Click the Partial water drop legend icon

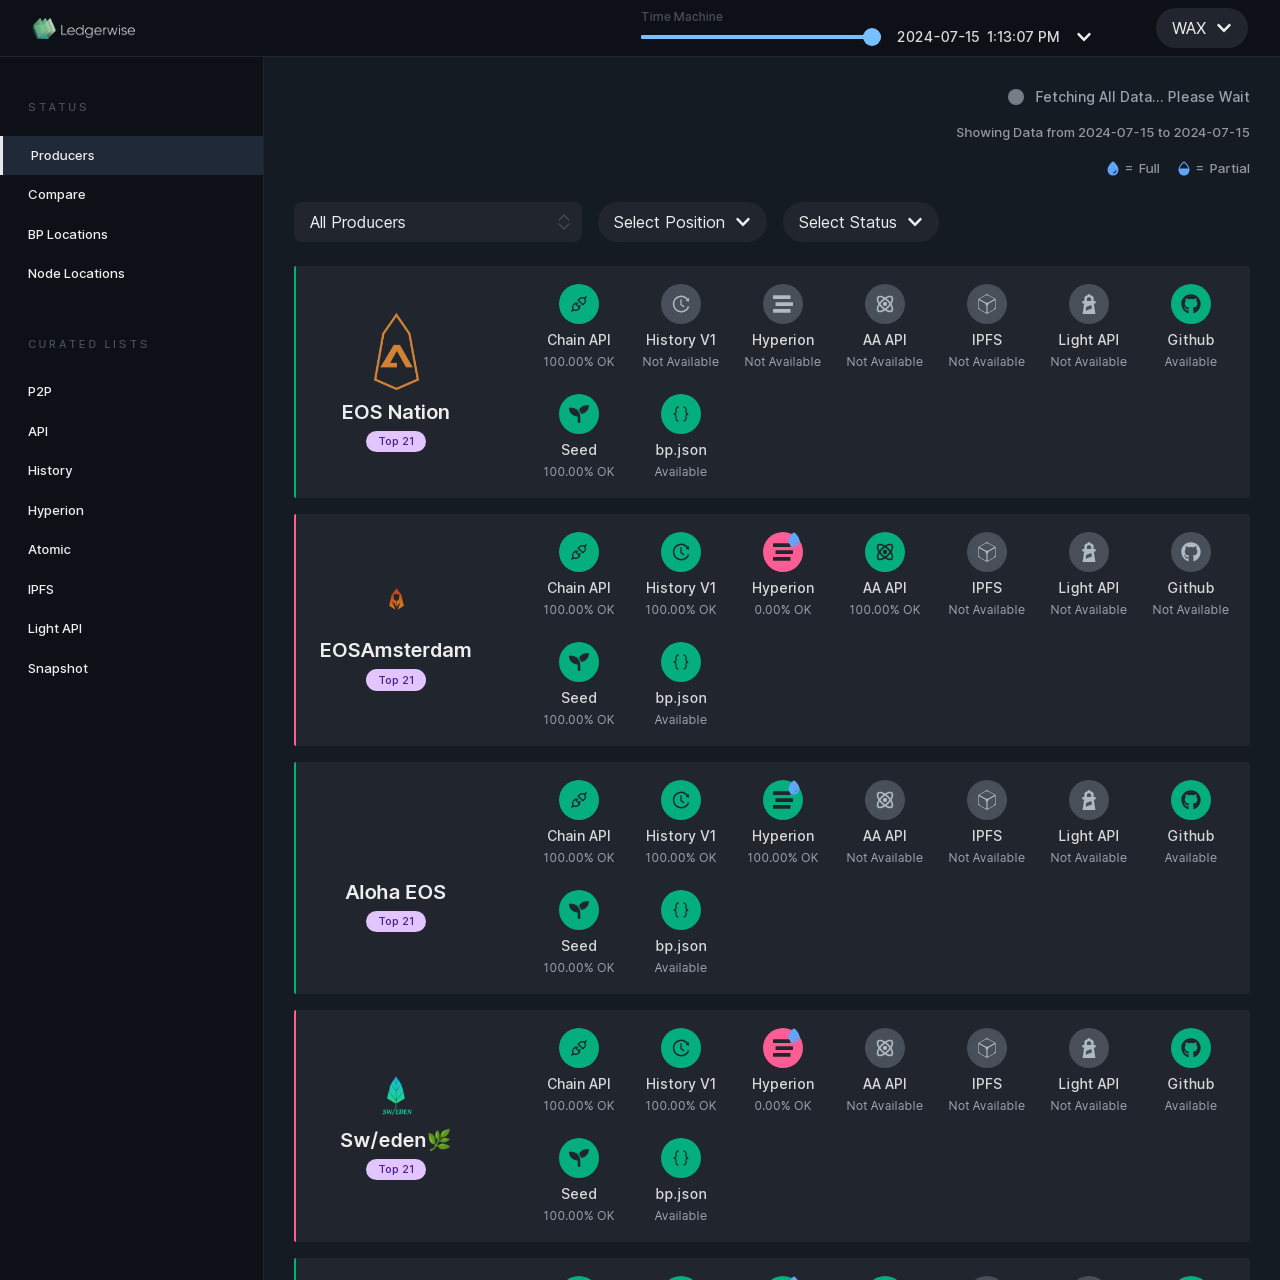coord(1183,168)
